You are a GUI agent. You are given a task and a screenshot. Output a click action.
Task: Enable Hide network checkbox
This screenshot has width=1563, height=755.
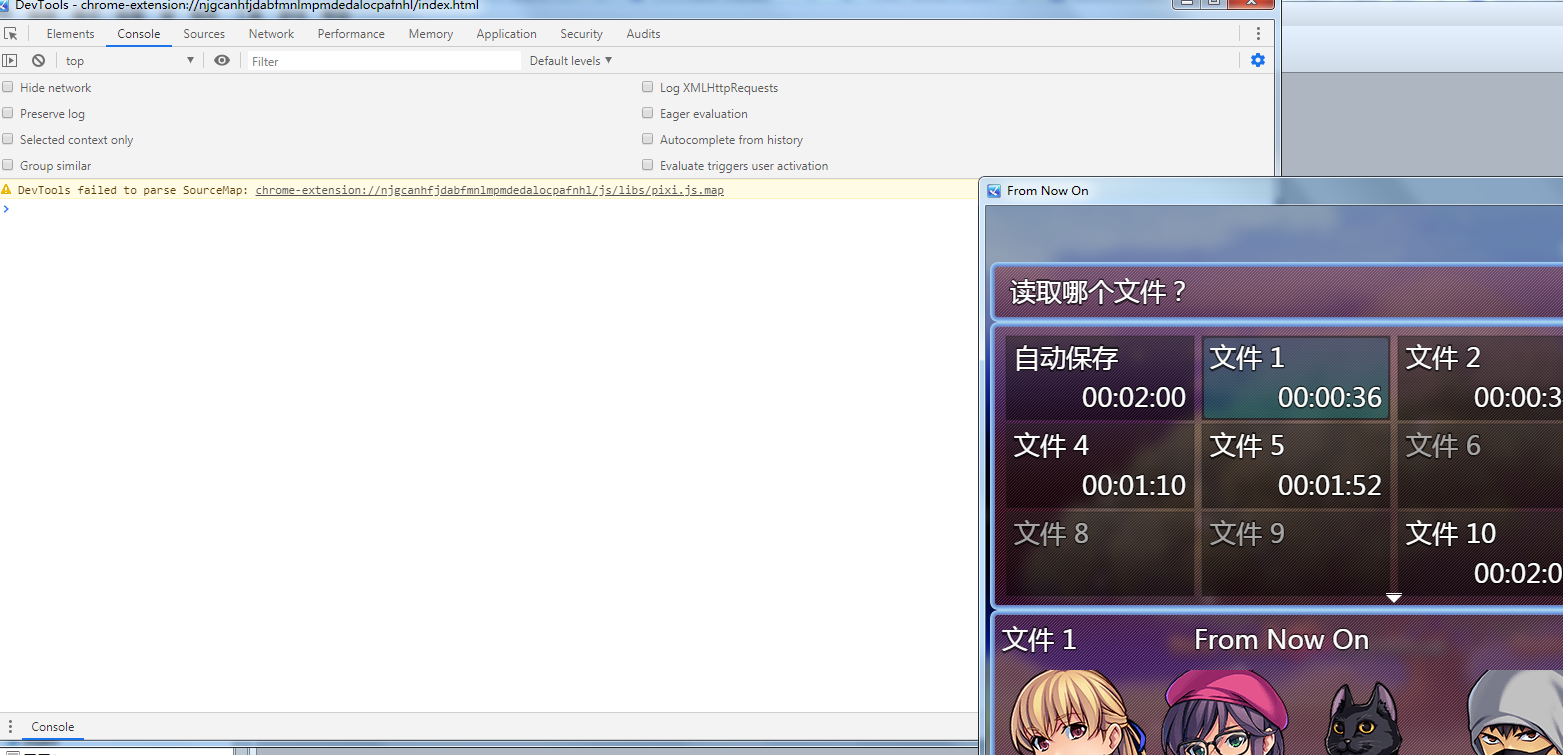[x=8, y=87]
